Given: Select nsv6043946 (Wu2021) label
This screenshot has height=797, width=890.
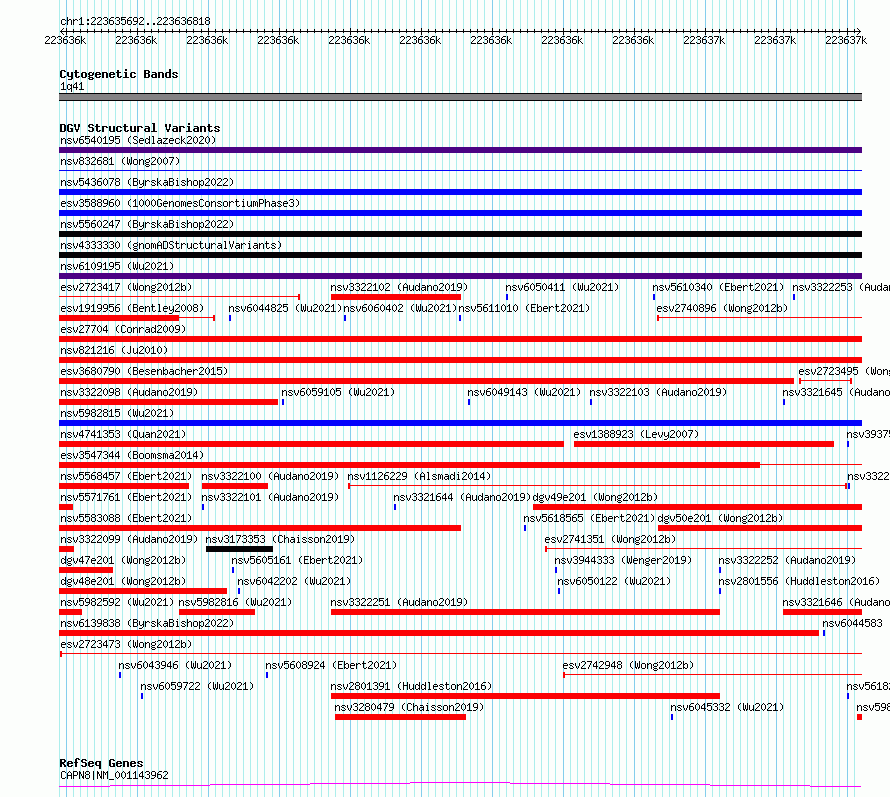Looking at the screenshot, I should [x=175, y=665].
